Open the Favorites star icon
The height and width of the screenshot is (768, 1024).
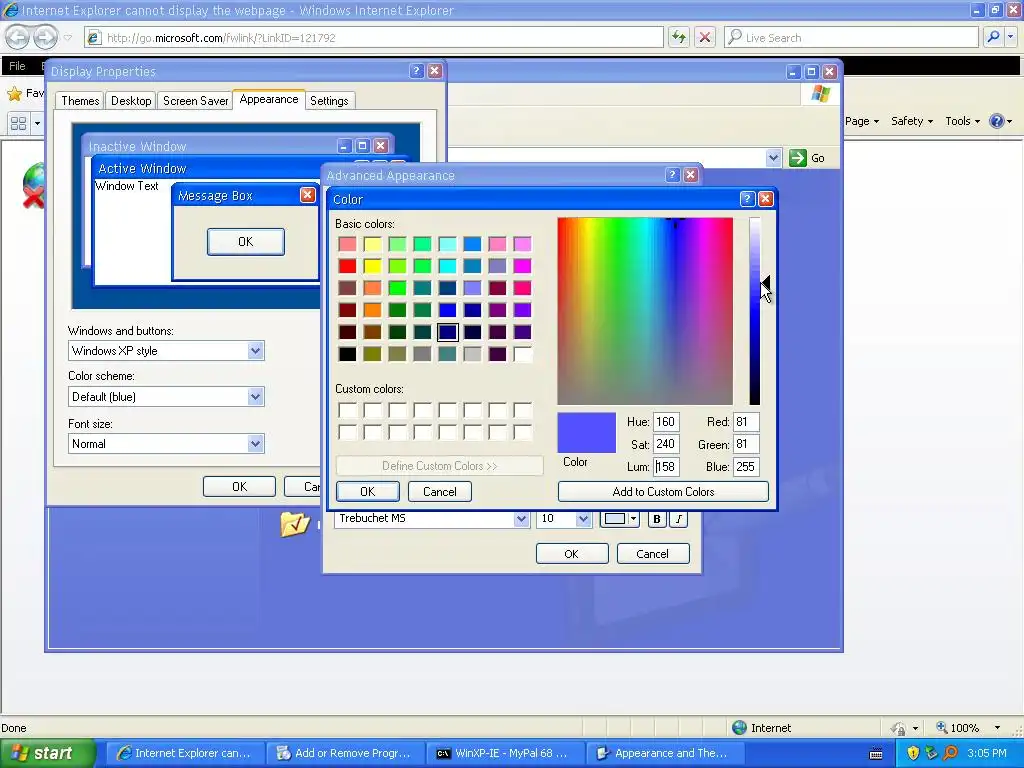pyautogui.click(x=14, y=94)
